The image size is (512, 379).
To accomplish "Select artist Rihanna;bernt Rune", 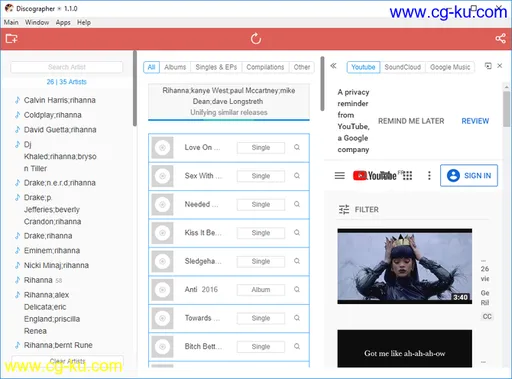I will (x=58, y=345).
